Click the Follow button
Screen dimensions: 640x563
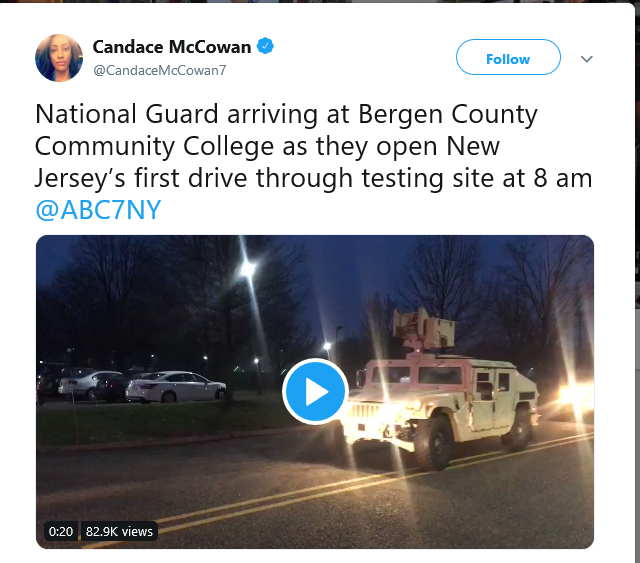click(508, 57)
